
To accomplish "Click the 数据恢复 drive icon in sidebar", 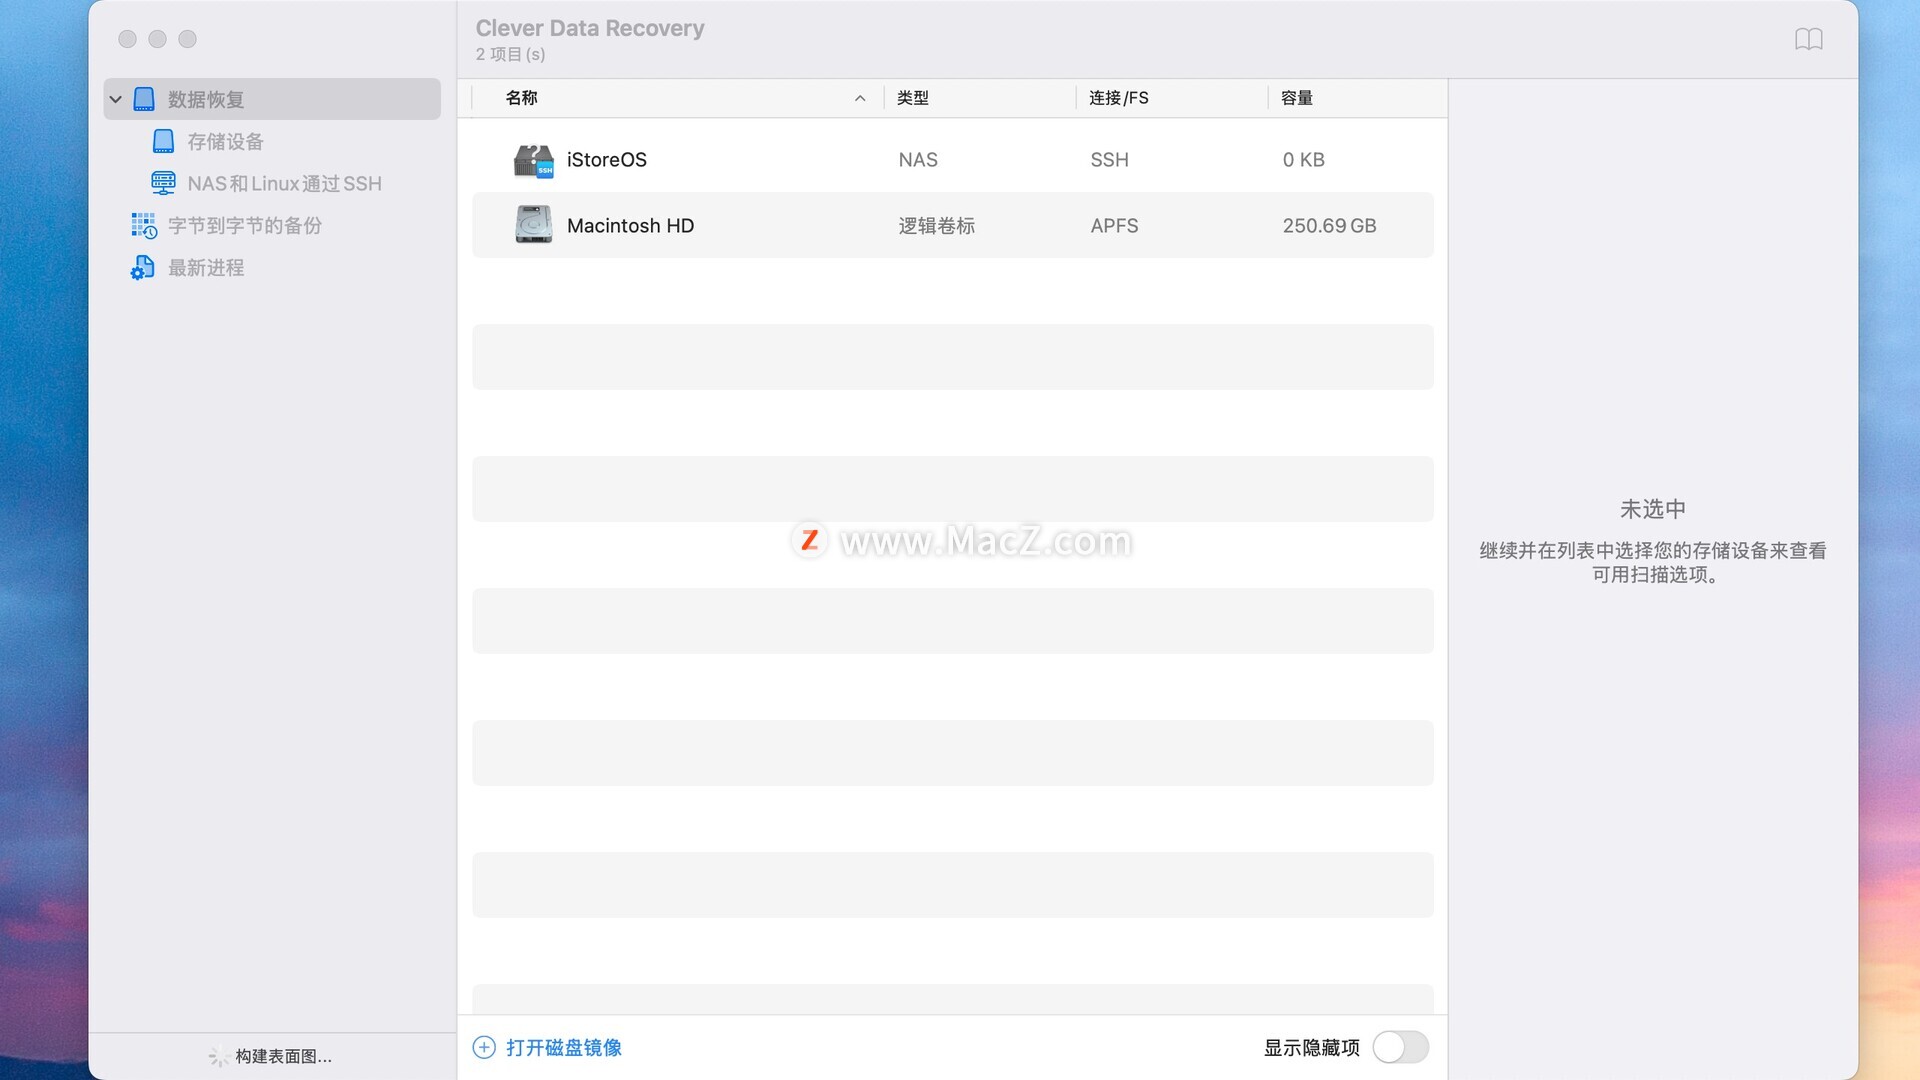I will [144, 99].
